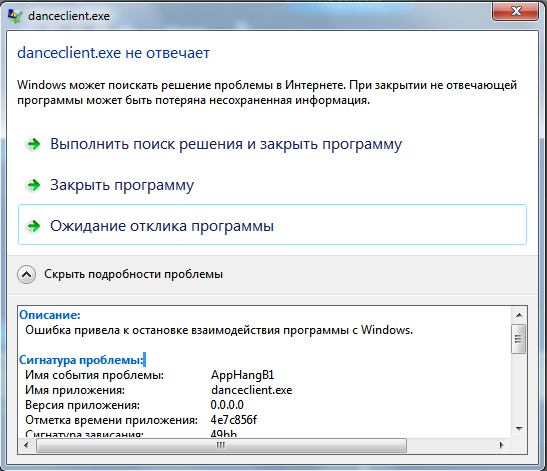547x471 pixels.
Task: Click the Имя приложения: label
Action: point(75,390)
